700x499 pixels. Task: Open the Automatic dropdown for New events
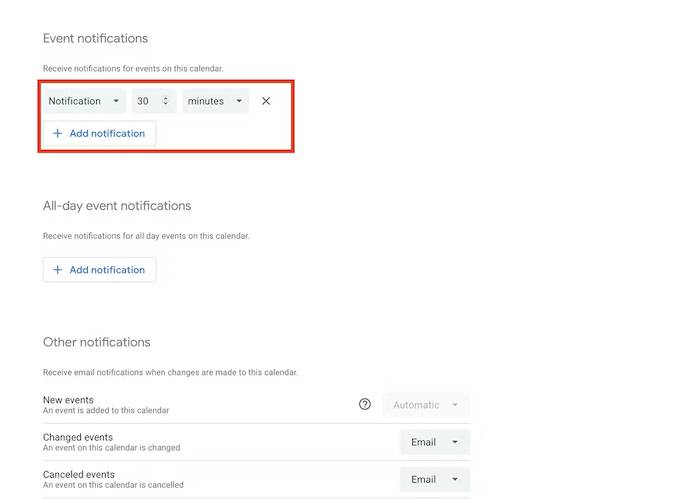[x=426, y=405]
